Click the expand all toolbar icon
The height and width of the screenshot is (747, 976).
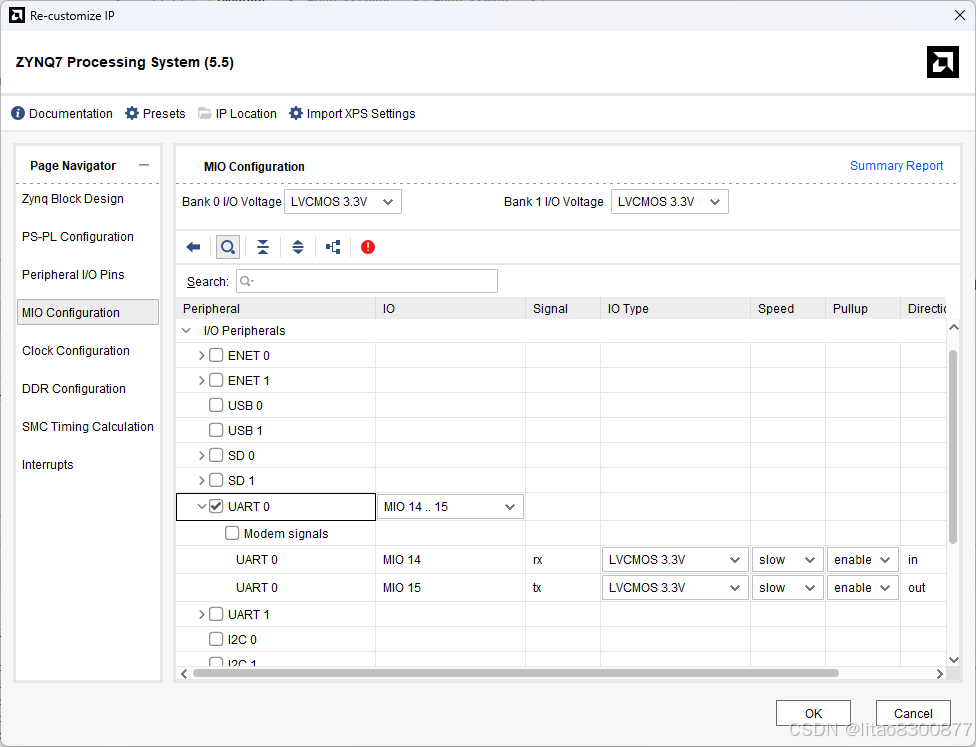tap(298, 247)
